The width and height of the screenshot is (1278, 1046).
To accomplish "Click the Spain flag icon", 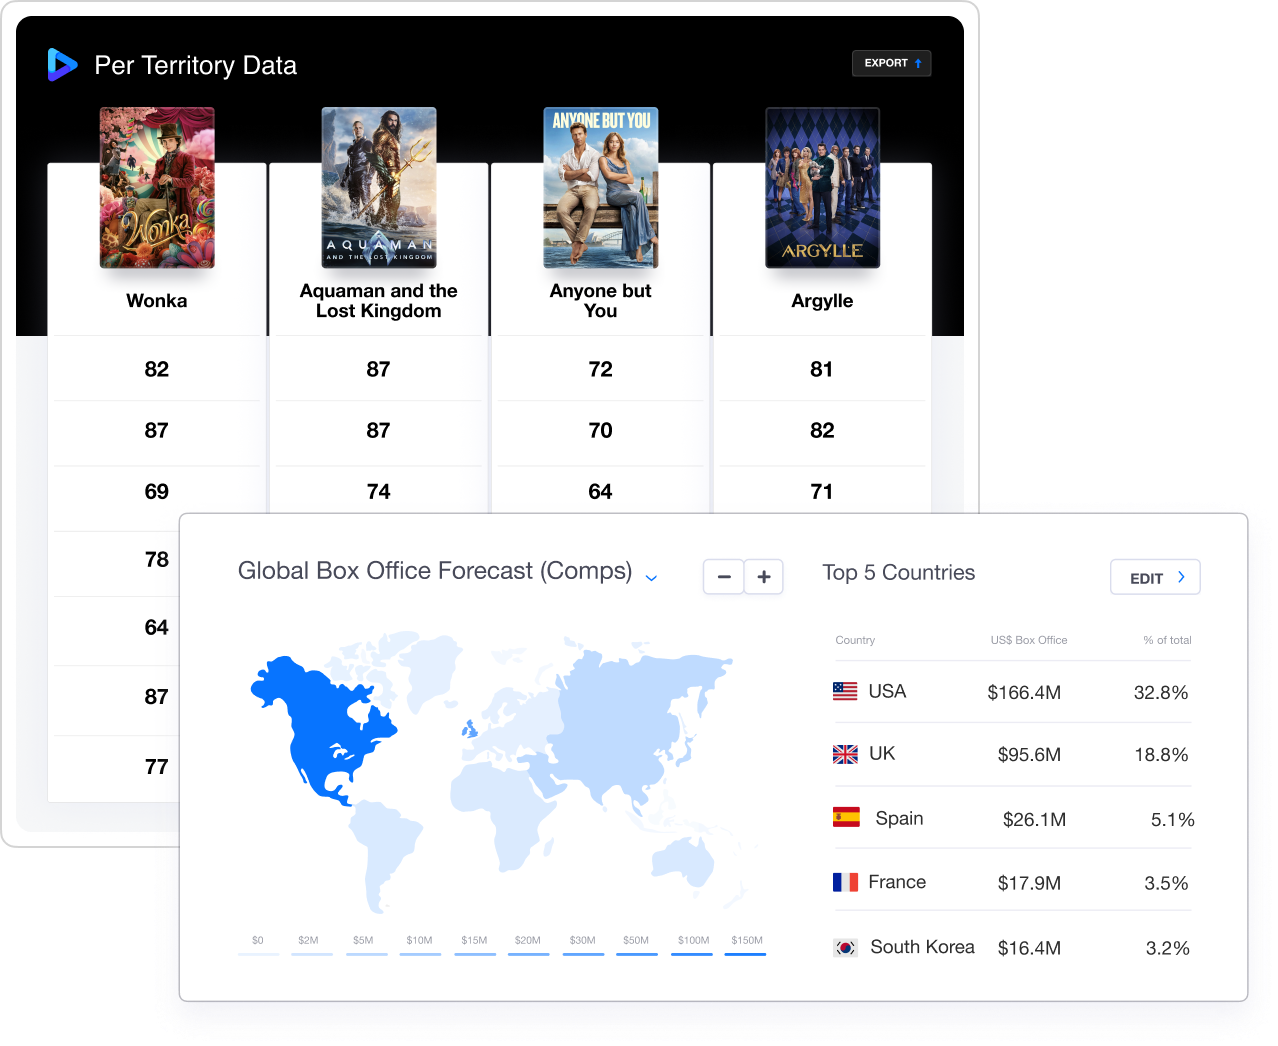I will point(846,818).
